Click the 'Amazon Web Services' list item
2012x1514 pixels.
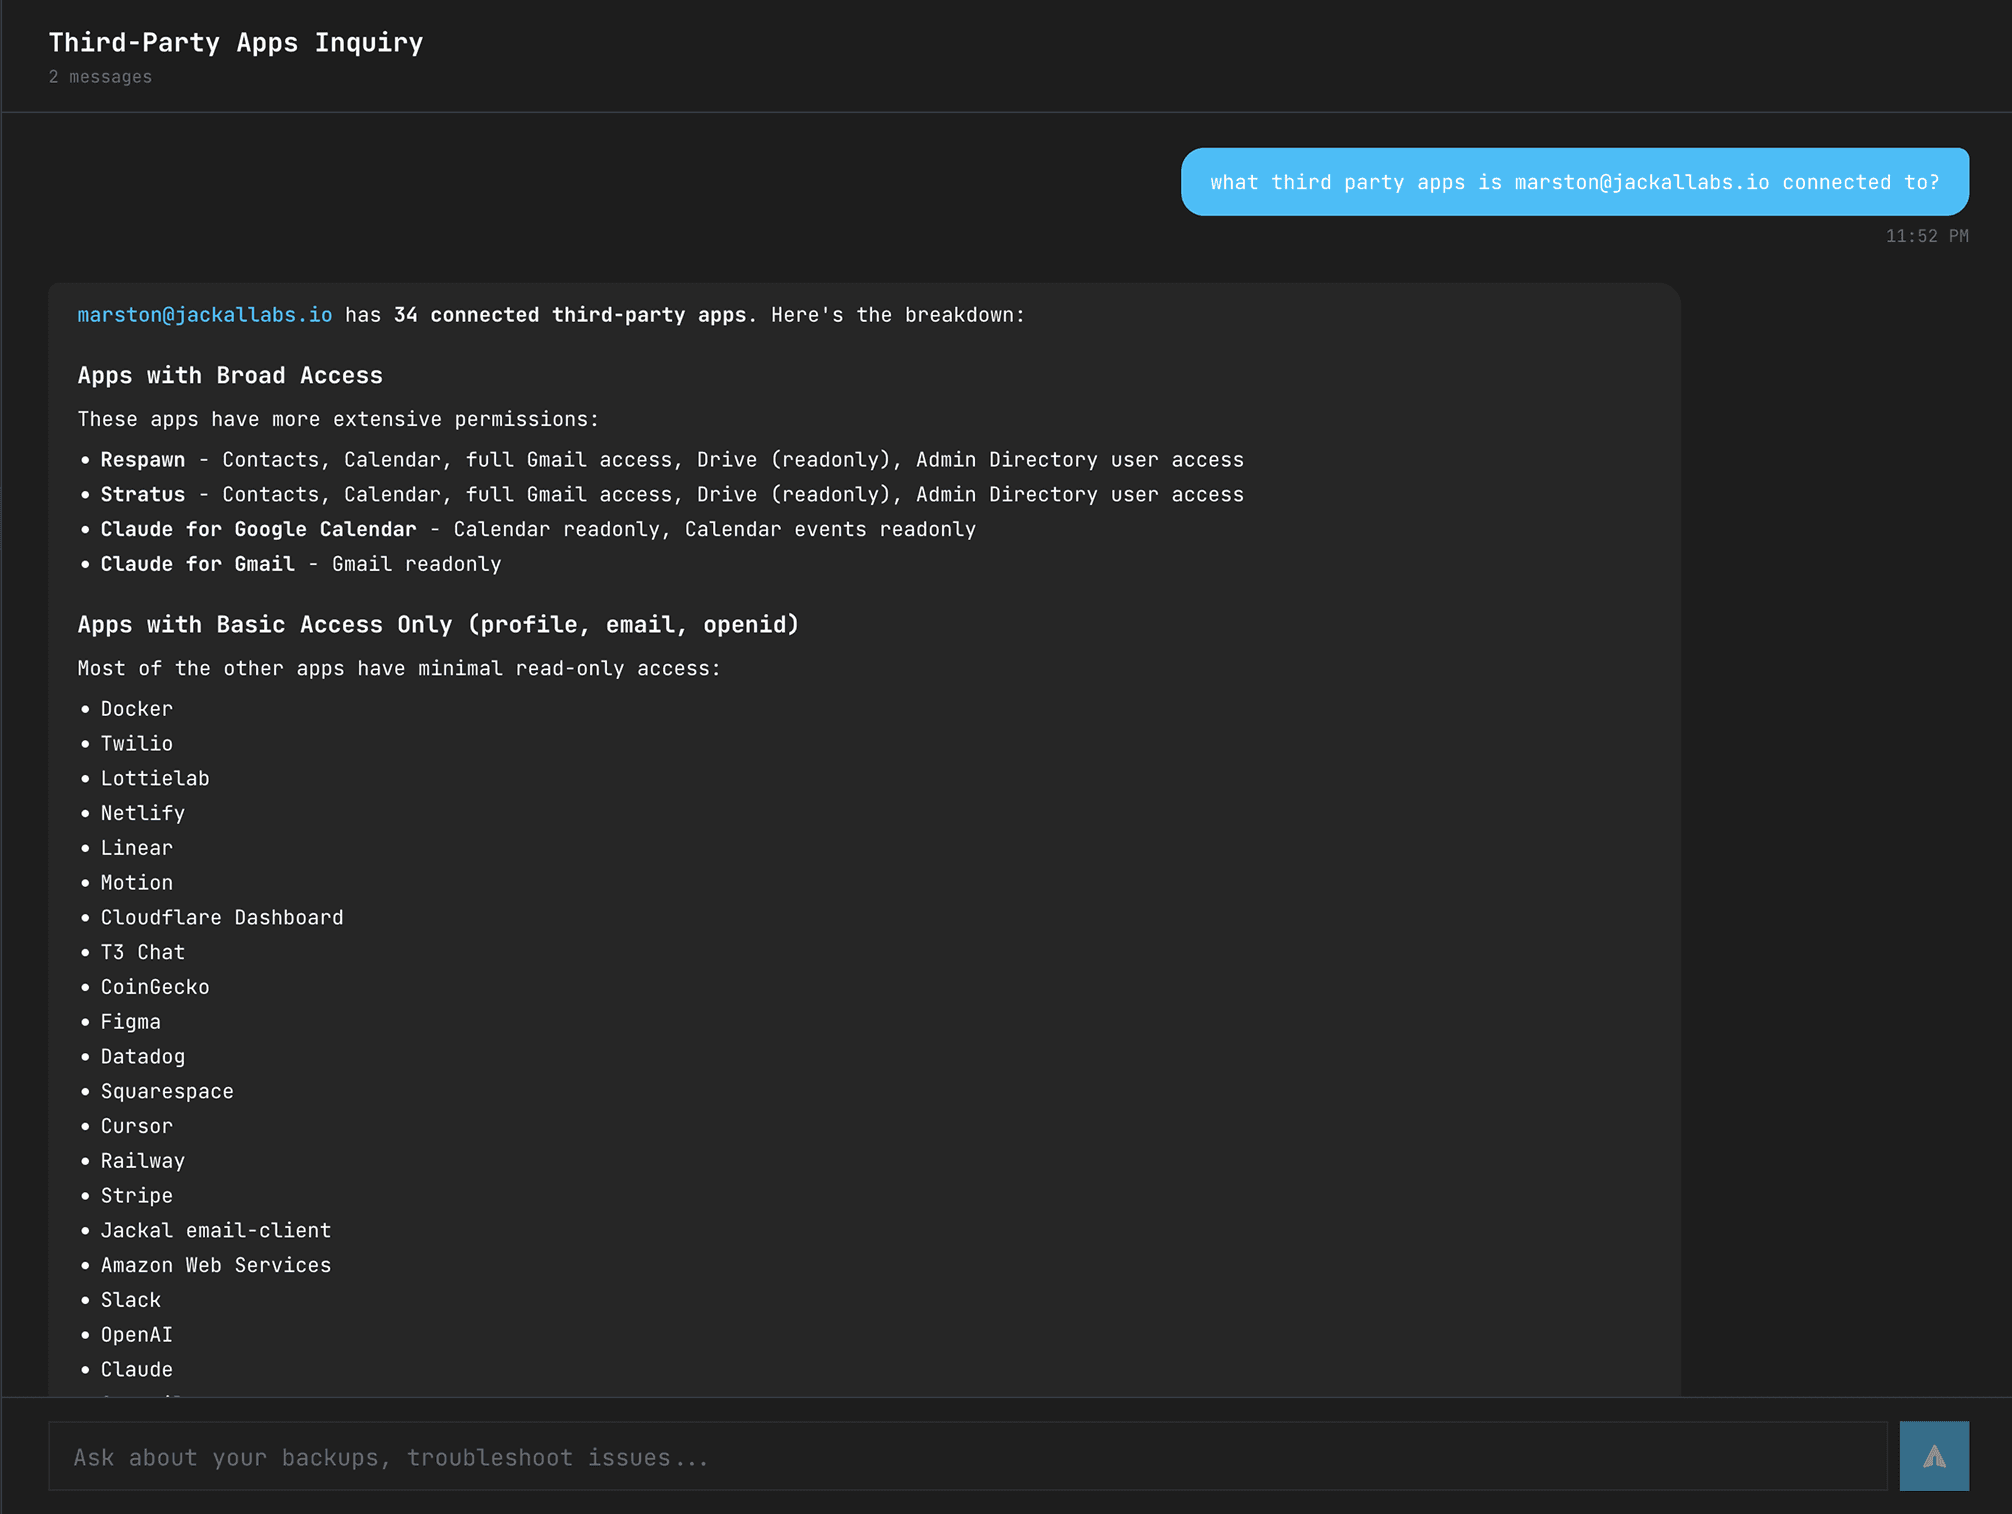point(215,1266)
